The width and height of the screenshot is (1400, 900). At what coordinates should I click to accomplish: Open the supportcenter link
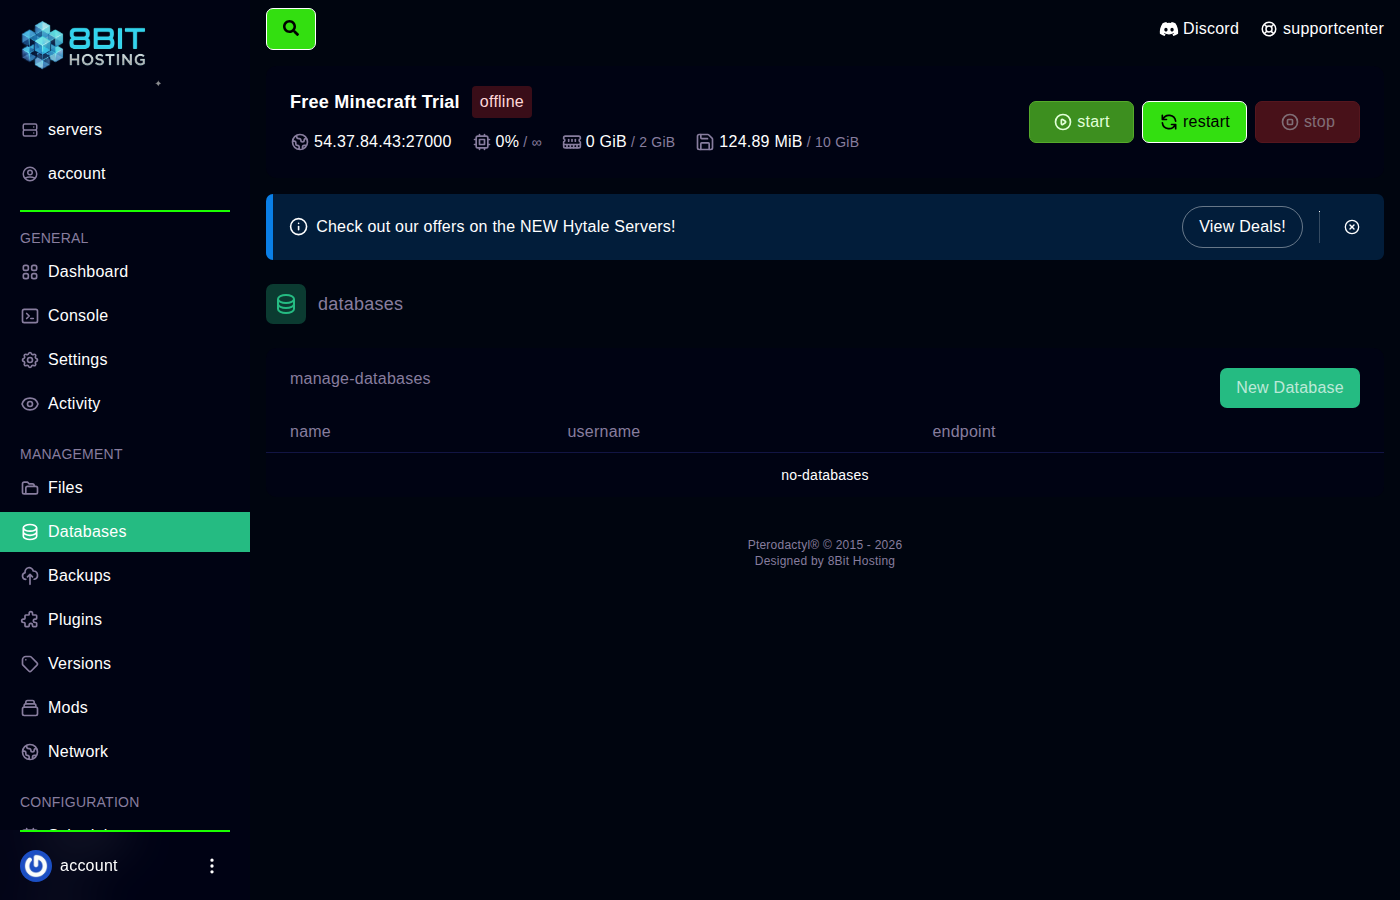click(1322, 29)
